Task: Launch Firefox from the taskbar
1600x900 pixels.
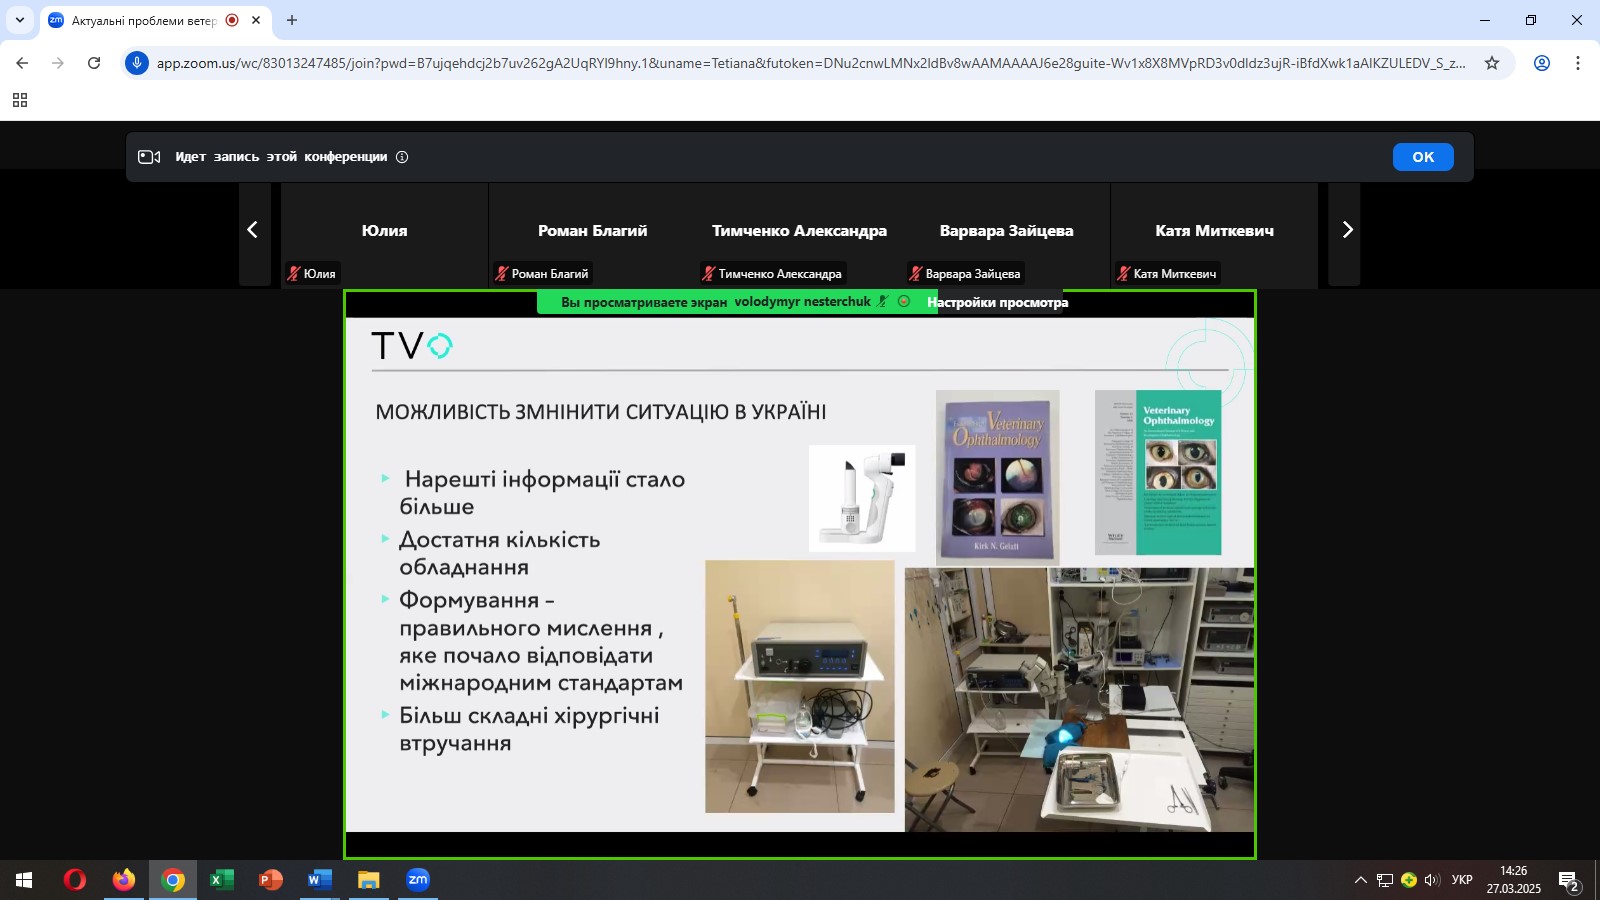Action: 124,880
